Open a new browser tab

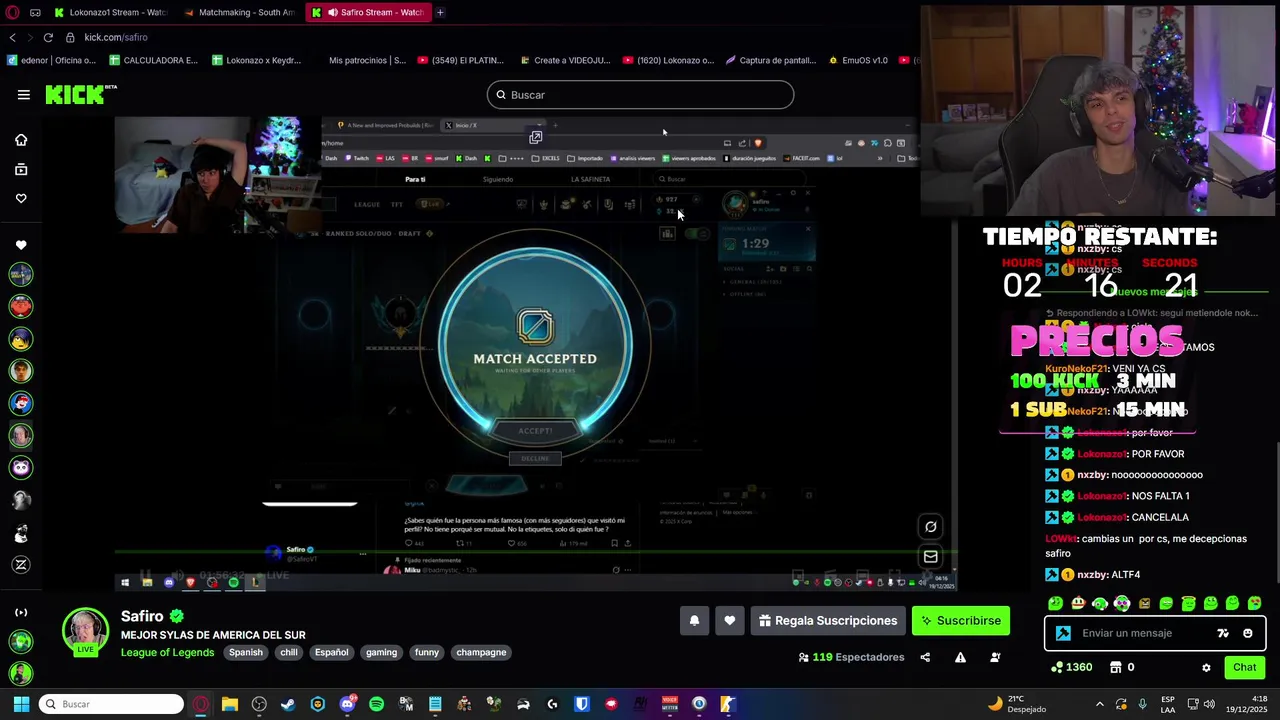tap(440, 12)
